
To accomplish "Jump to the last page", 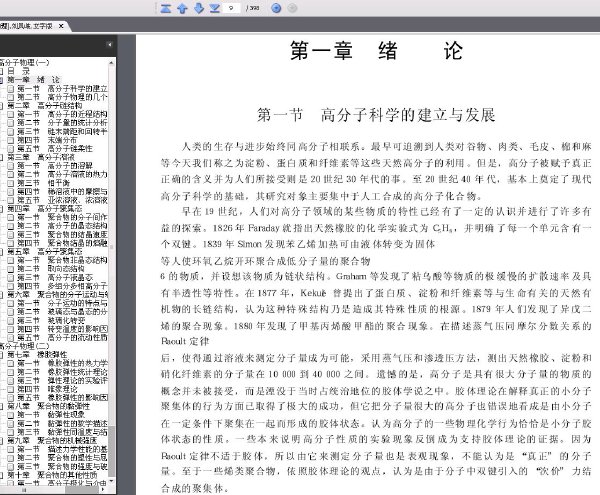I will (x=215, y=8).
